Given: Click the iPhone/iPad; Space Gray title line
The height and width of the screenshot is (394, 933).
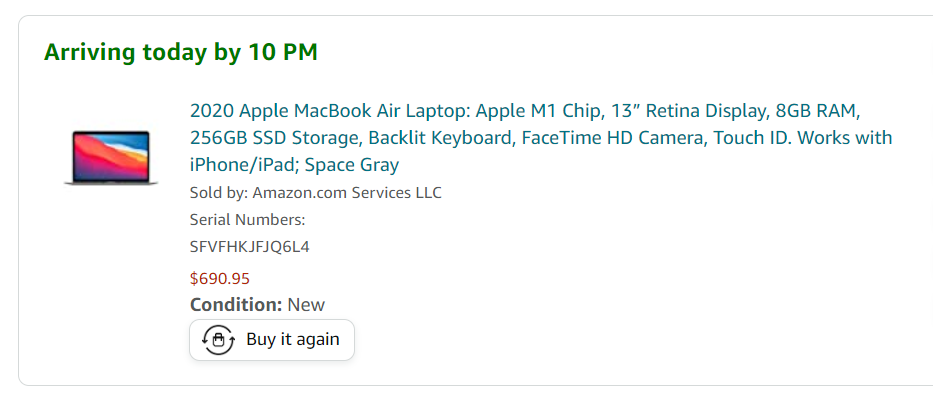Looking at the screenshot, I should [294, 165].
